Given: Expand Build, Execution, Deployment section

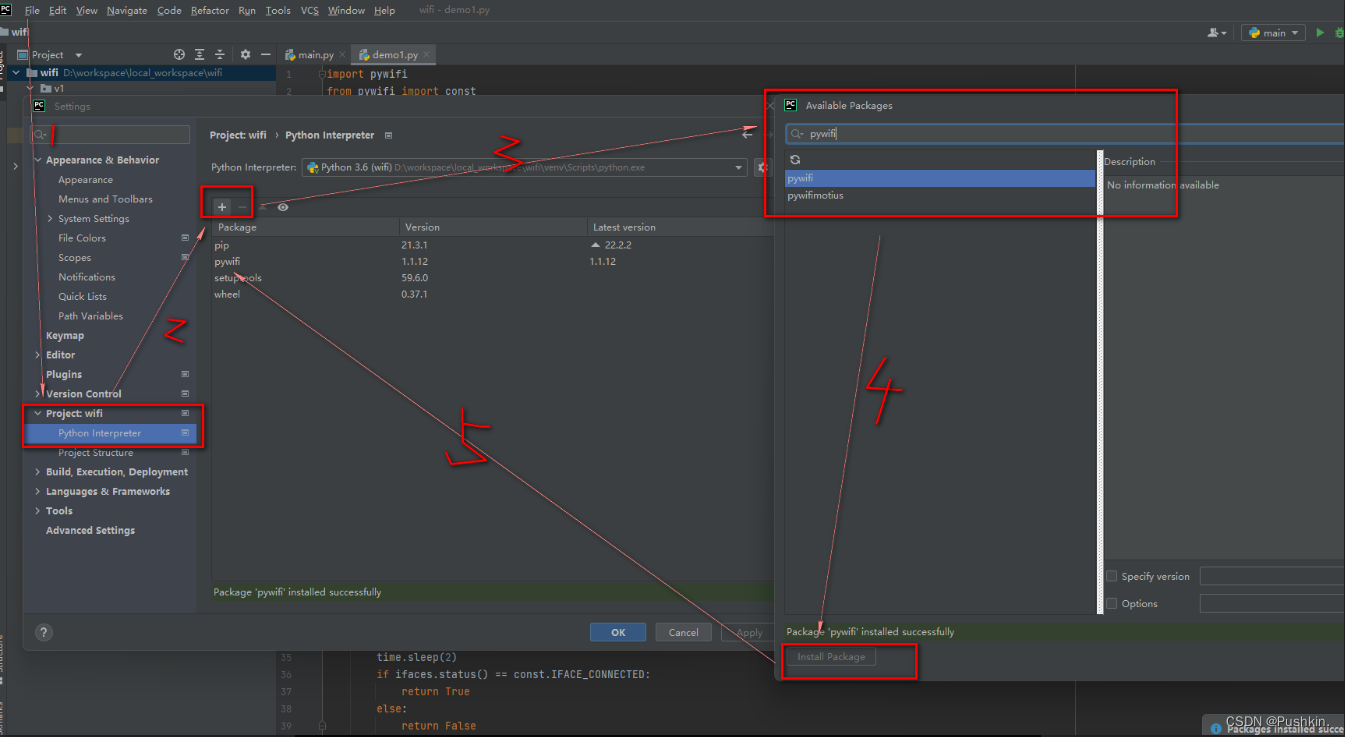Looking at the screenshot, I should click(38, 472).
